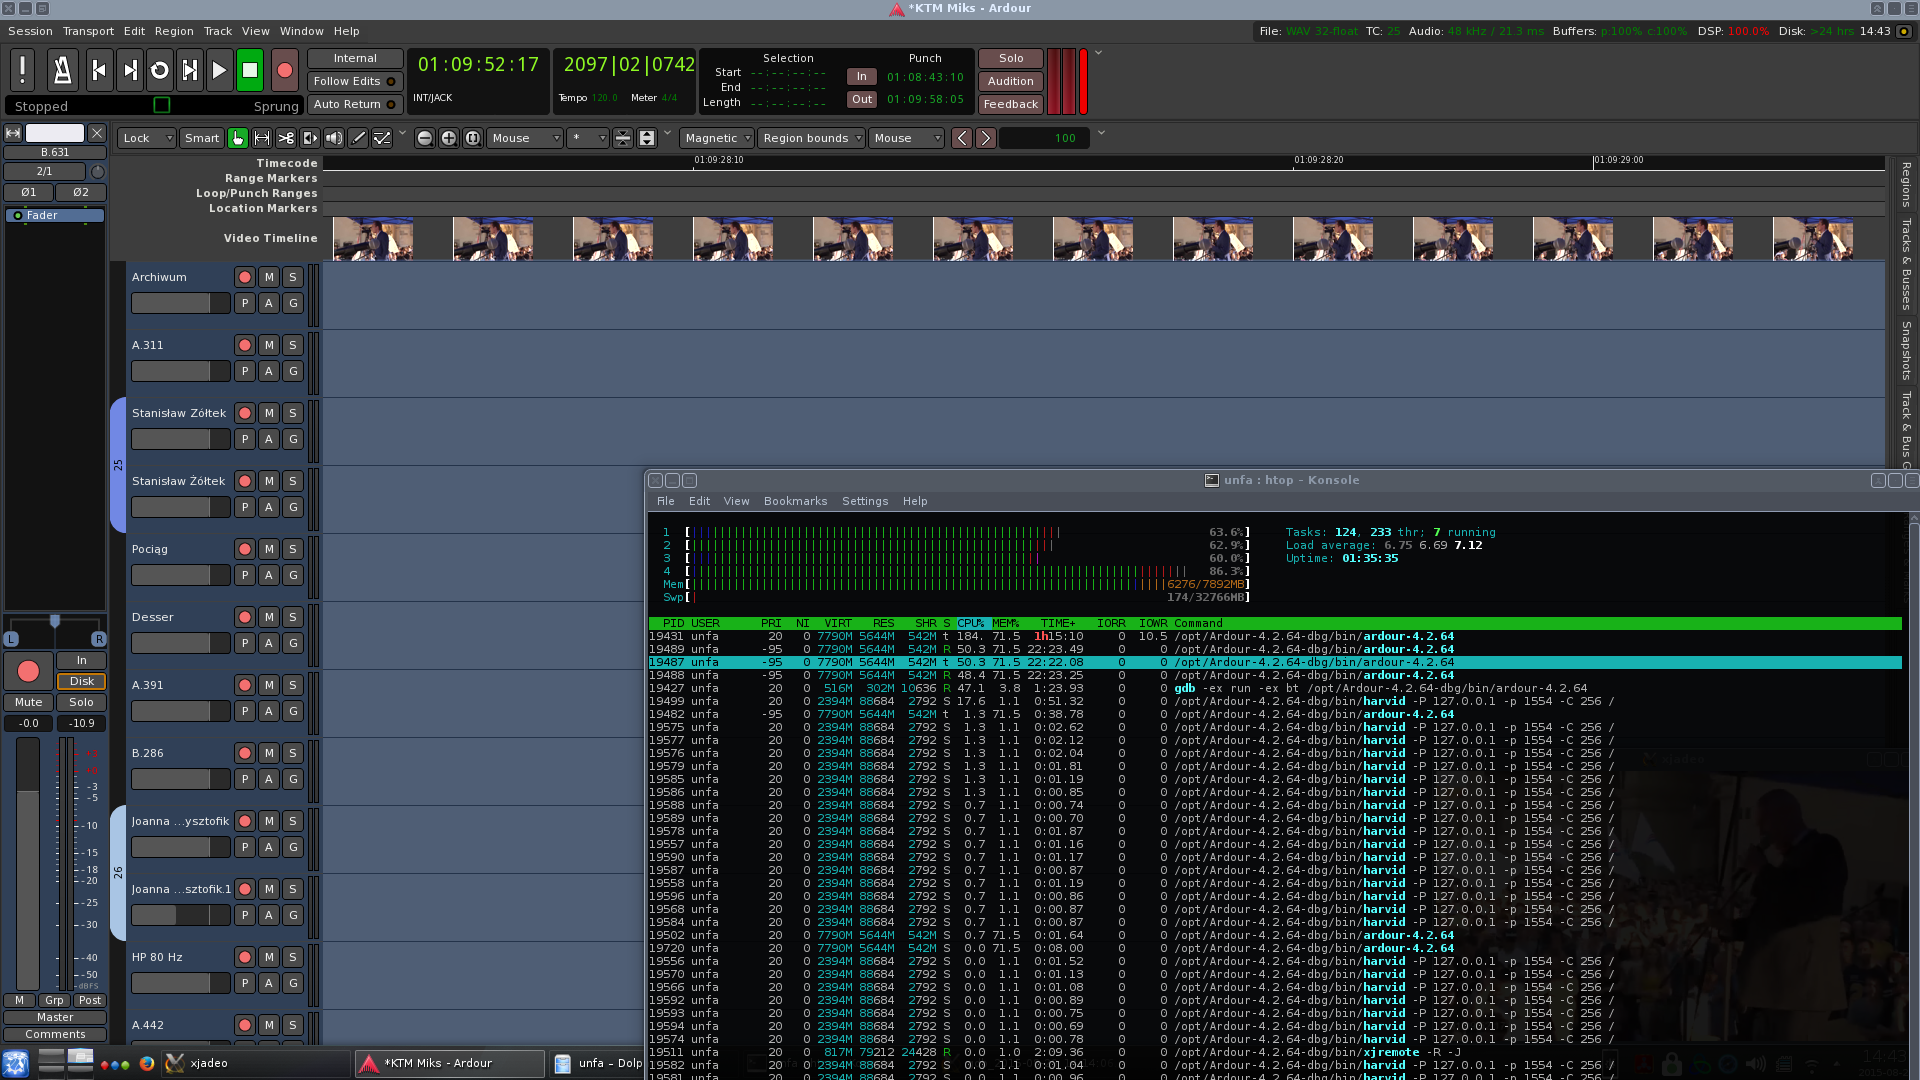
Task: Click the Solo button on Desser track
Action: click(x=292, y=617)
